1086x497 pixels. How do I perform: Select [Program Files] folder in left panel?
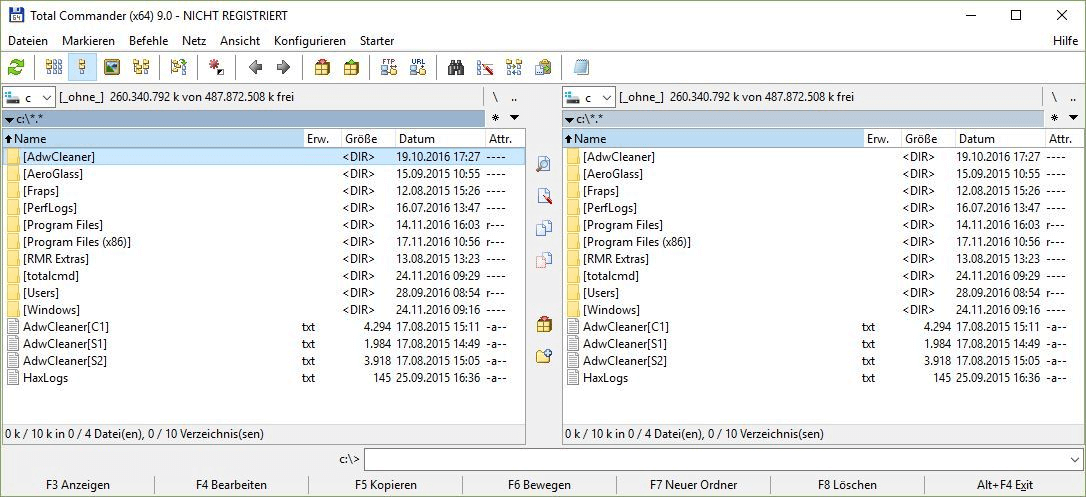(264, 225)
